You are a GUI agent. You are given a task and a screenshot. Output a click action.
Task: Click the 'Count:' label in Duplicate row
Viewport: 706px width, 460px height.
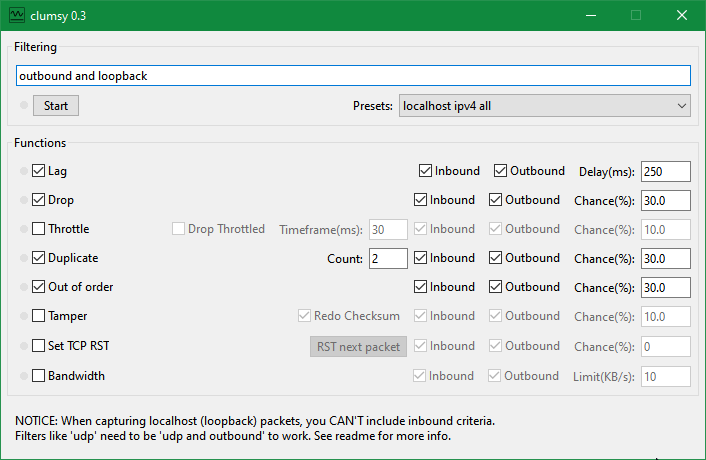tap(345, 259)
